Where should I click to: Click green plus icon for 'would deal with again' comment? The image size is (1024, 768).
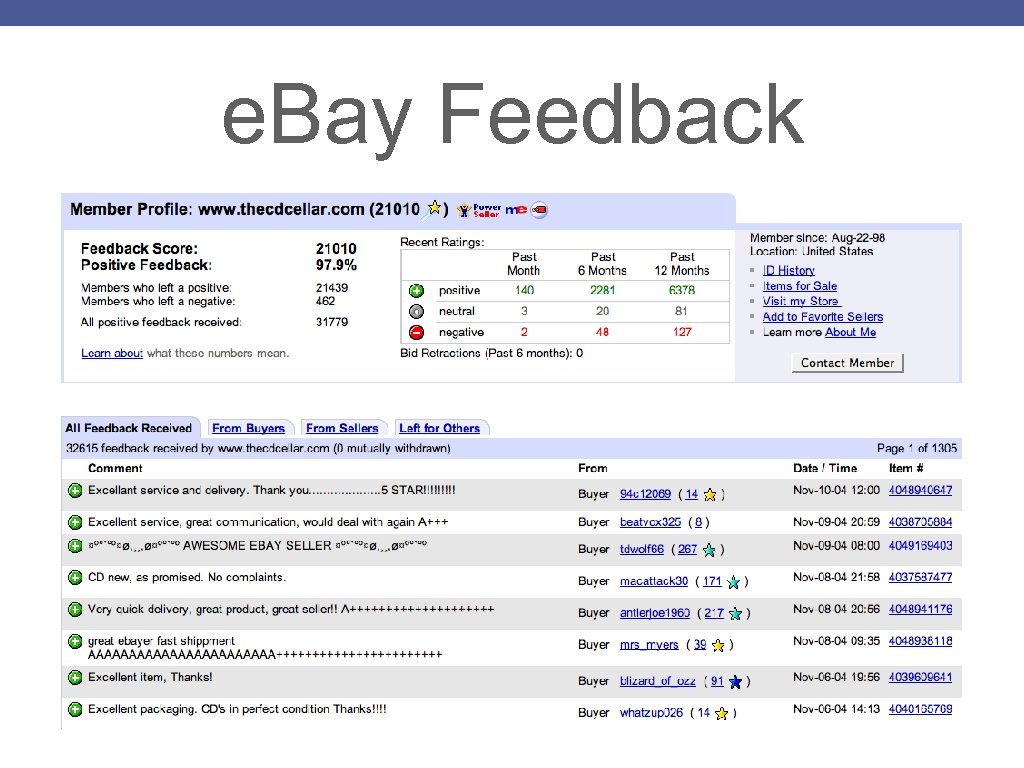[75, 522]
